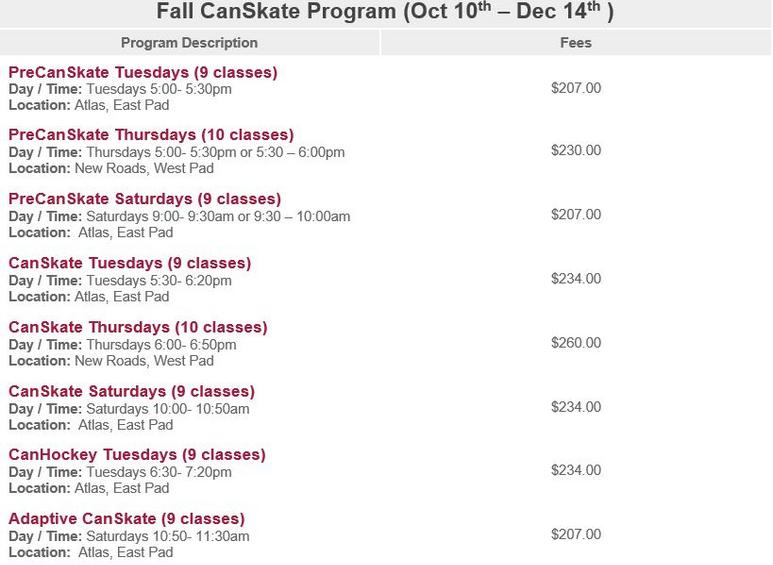Click CanSkate Tuesdays (9 classes) title
This screenshot has width=773, height=565.
pos(130,263)
